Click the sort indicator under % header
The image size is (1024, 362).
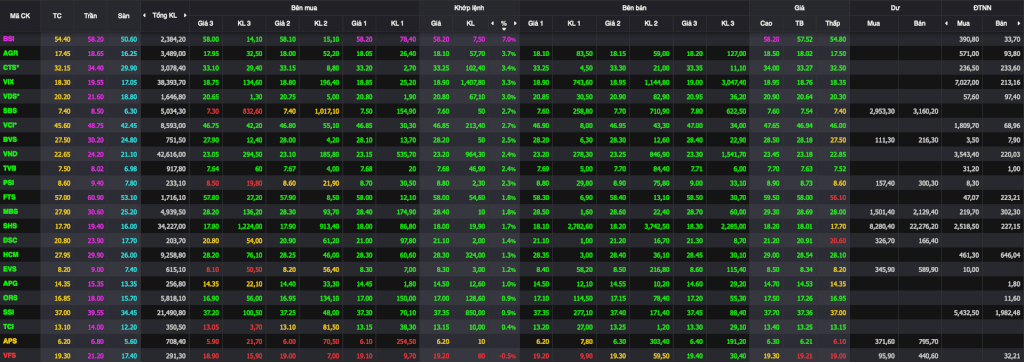click(x=504, y=29)
